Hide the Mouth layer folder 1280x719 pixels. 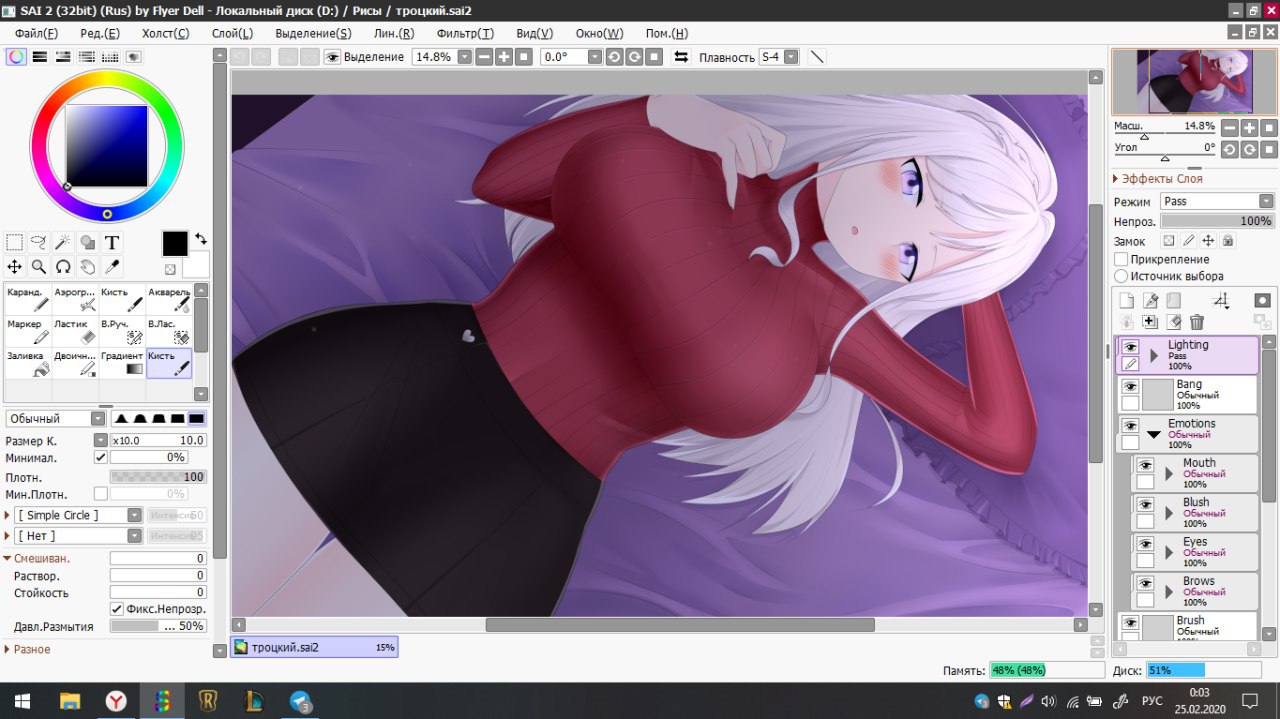1145,465
